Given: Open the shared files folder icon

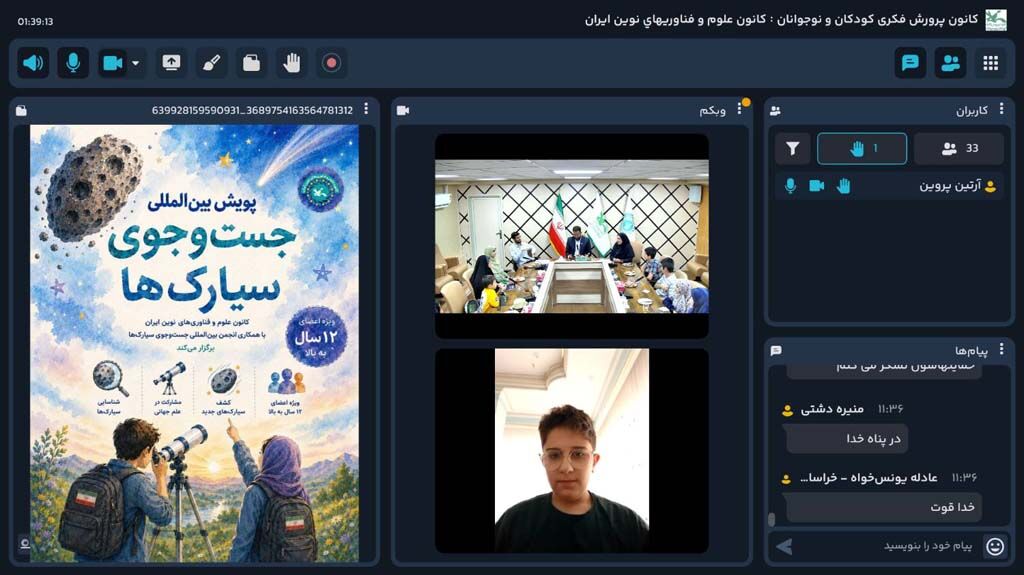Looking at the screenshot, I should pos(251,63).
